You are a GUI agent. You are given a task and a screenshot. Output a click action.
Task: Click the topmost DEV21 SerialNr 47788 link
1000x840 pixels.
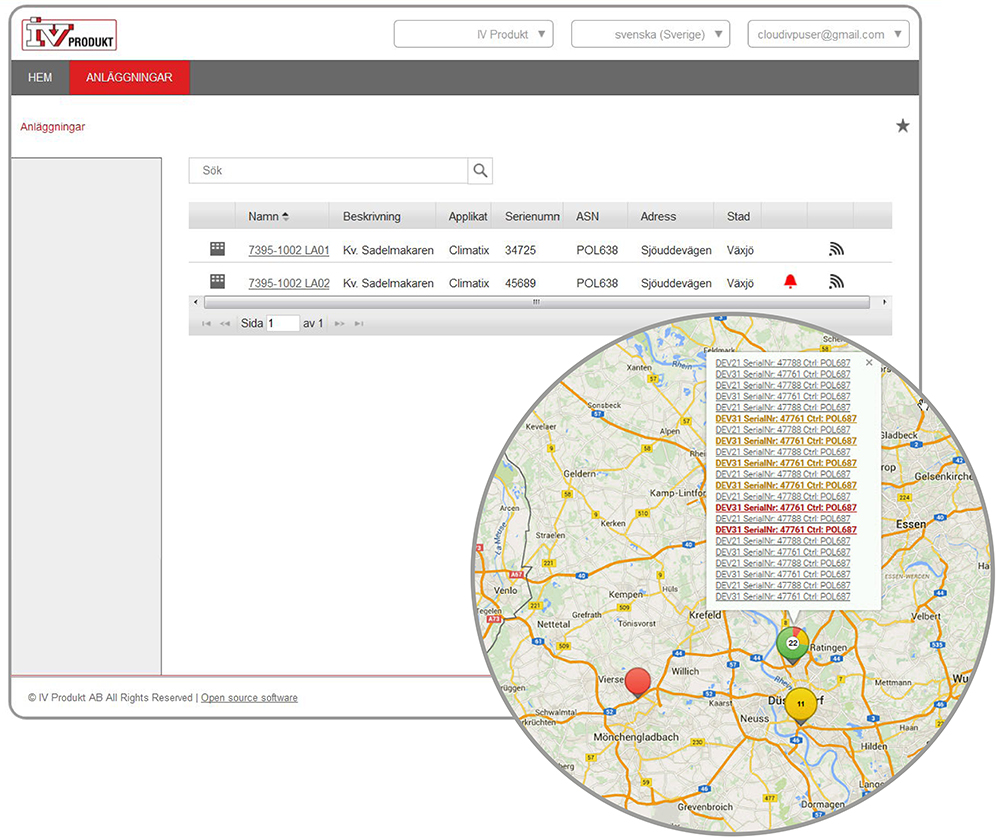[x=783, y=363]
